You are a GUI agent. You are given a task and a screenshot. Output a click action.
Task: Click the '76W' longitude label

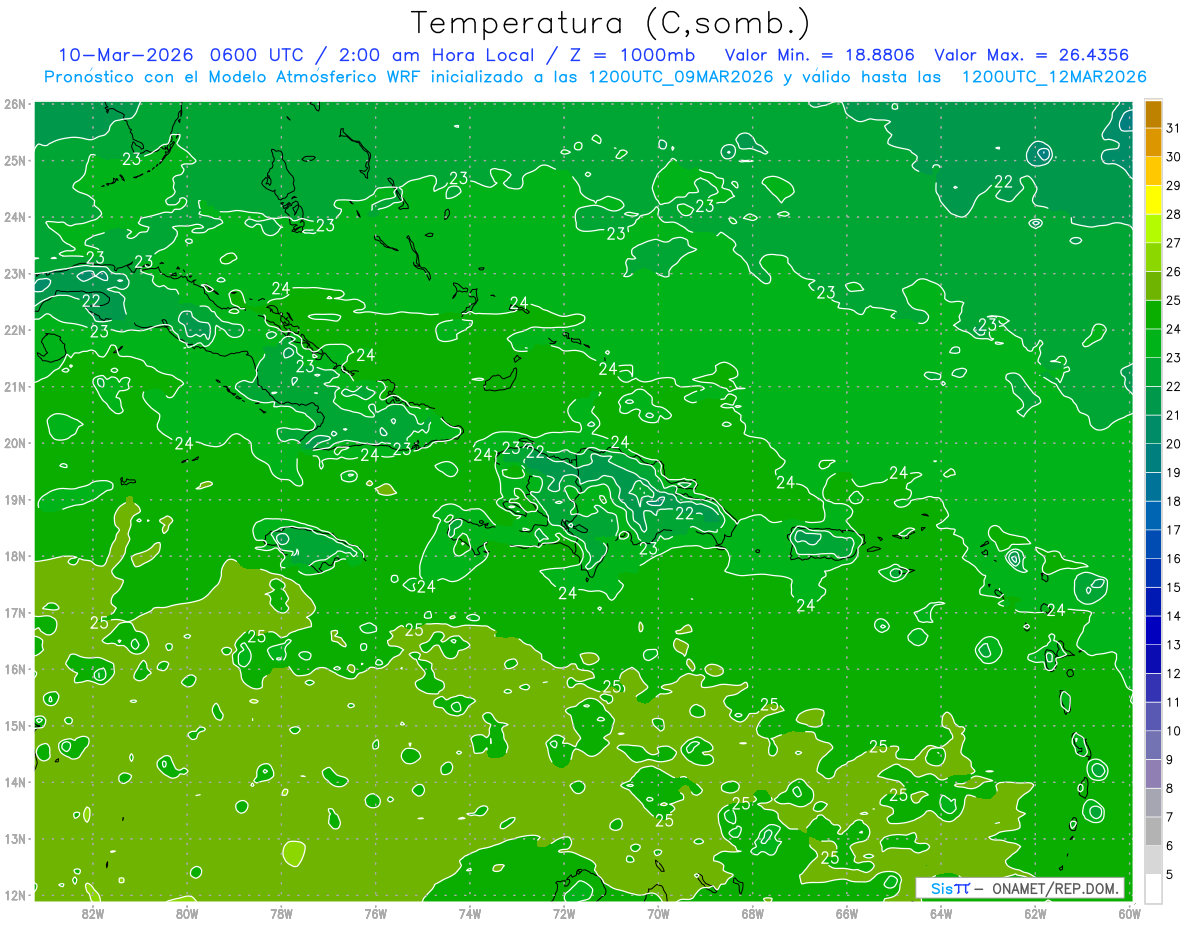point(375,913)
